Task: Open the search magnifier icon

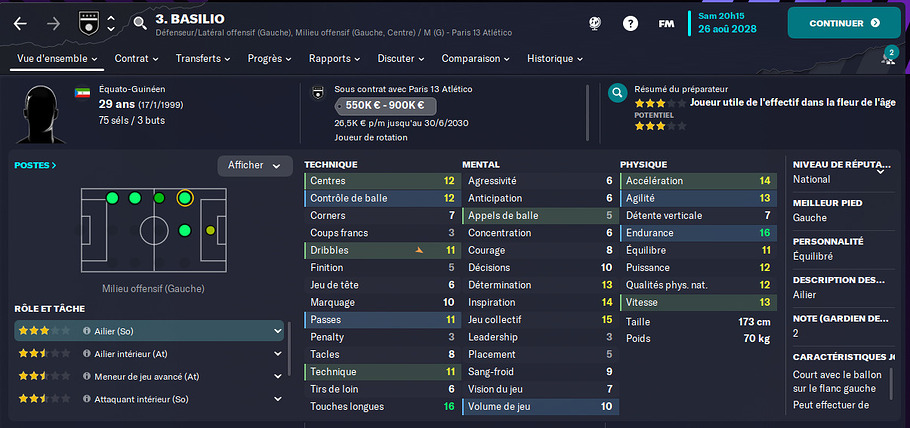Action: coord(138,23)
